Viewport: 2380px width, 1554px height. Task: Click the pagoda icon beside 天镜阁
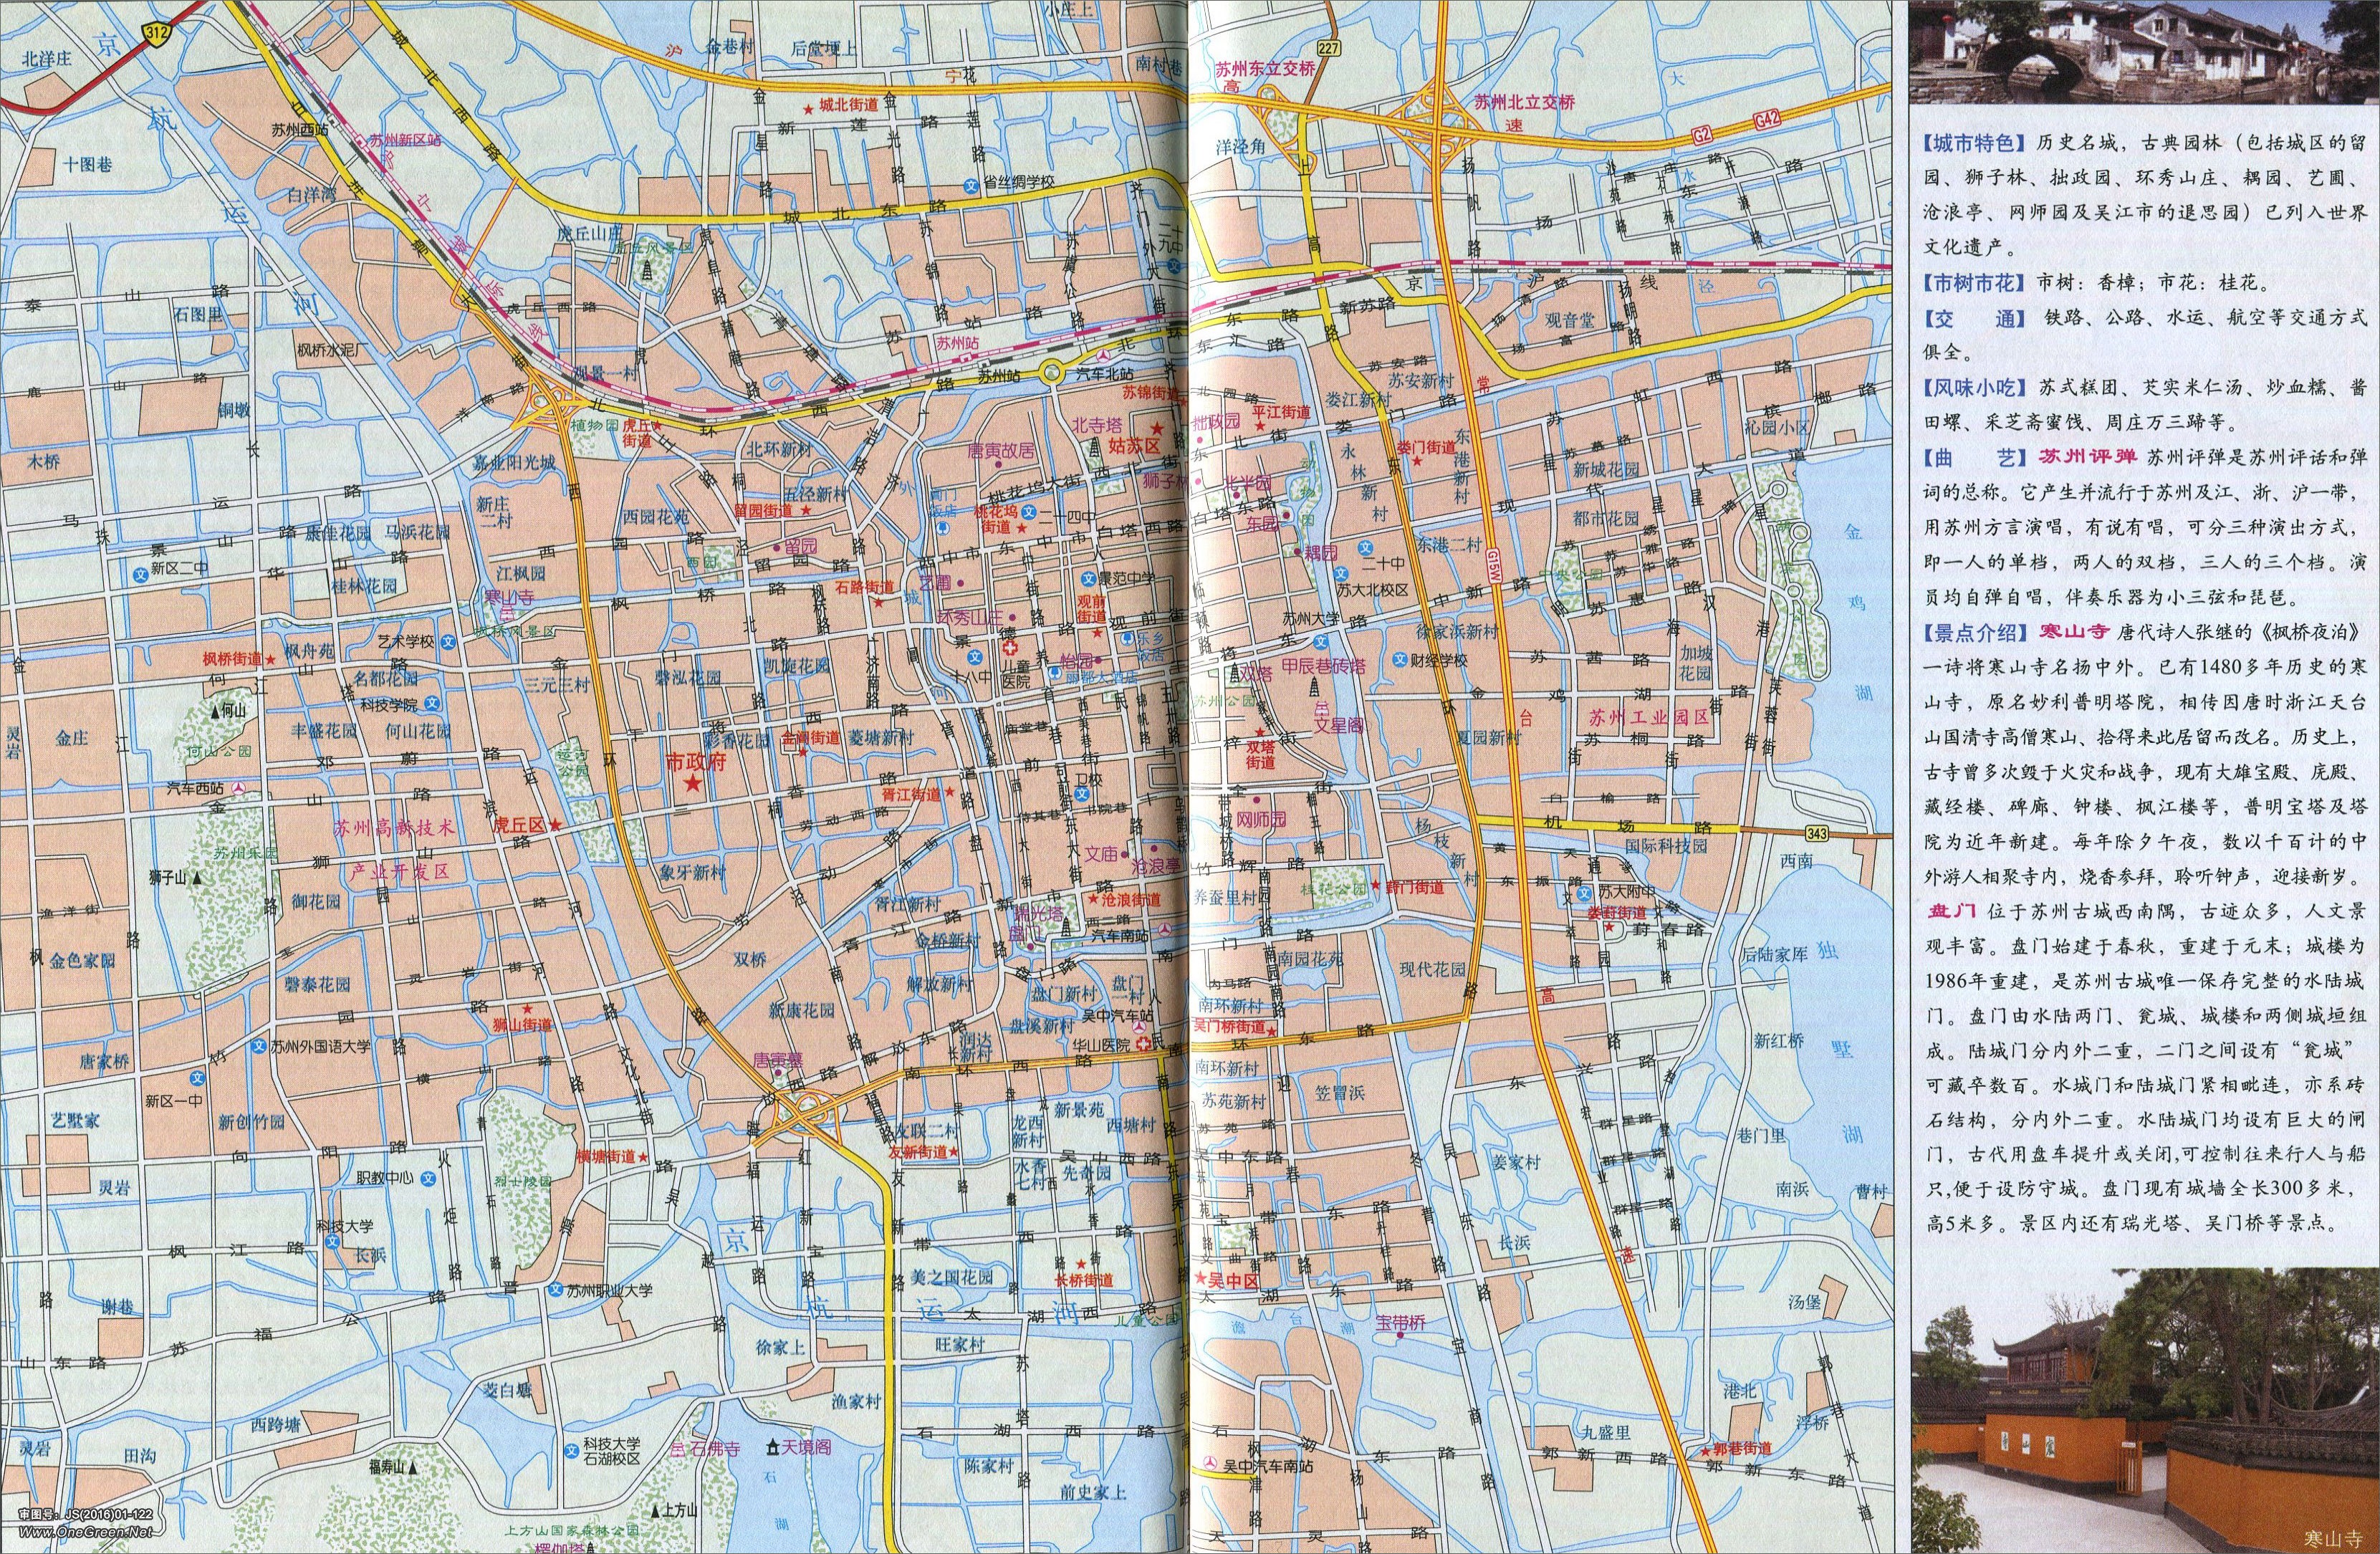[772, 1447]
